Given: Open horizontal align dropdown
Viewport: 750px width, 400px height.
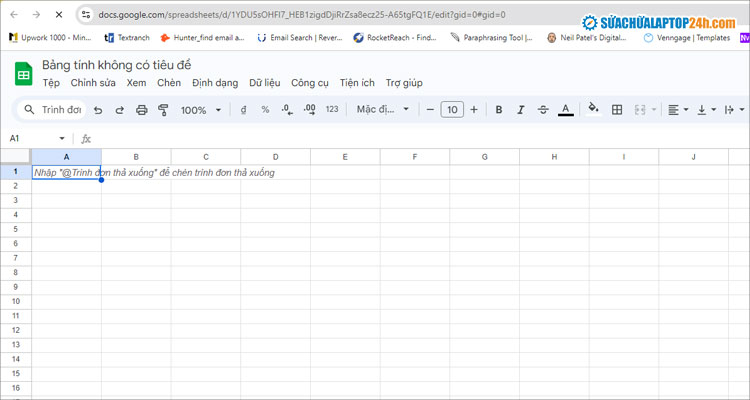Looking at the screenshot, I should pos(678,110).
